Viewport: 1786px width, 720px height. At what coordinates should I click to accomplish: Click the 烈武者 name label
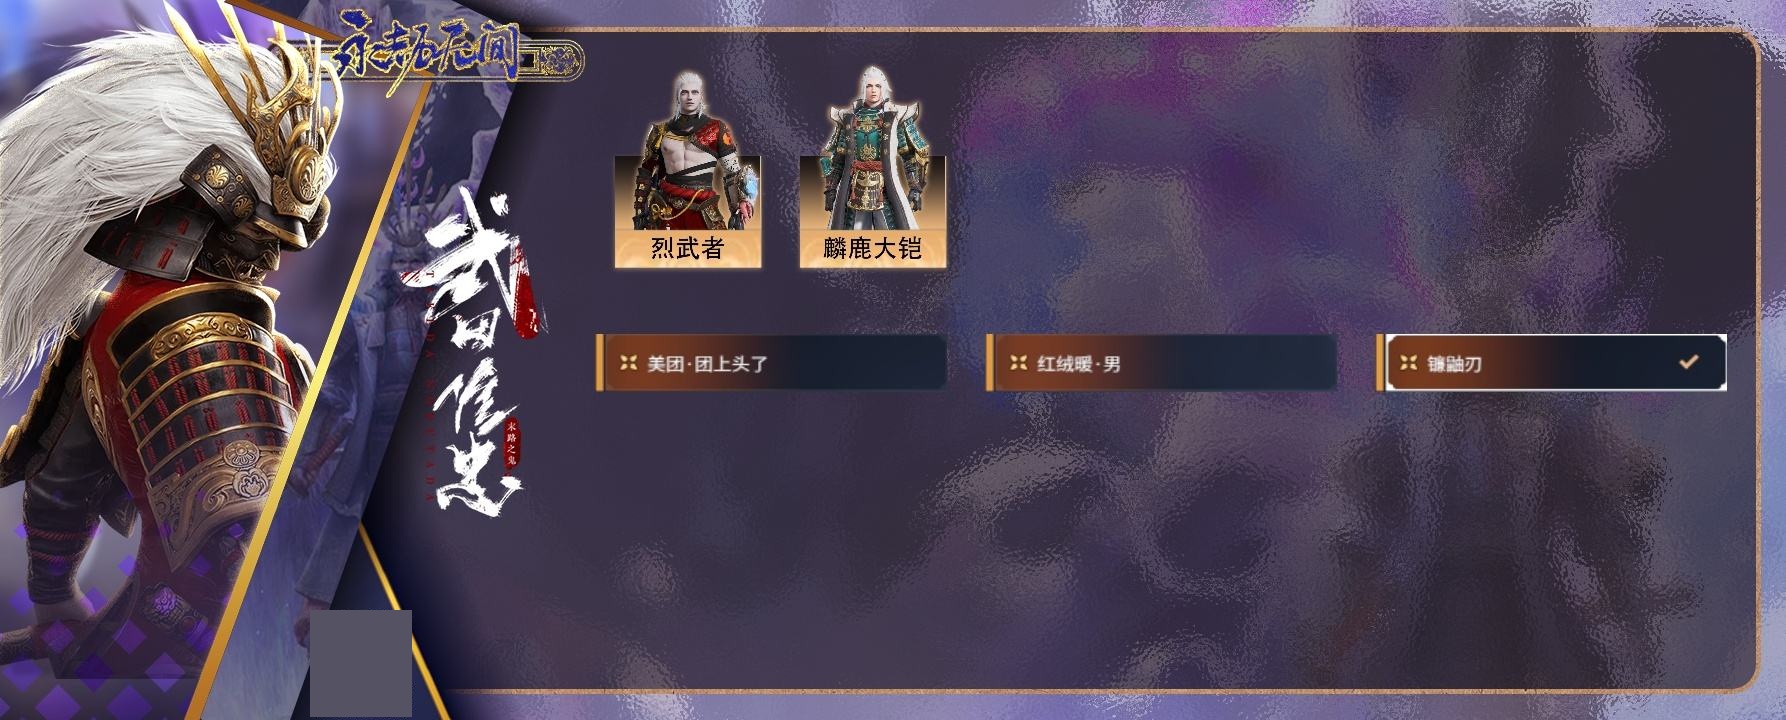click(687, 248)
